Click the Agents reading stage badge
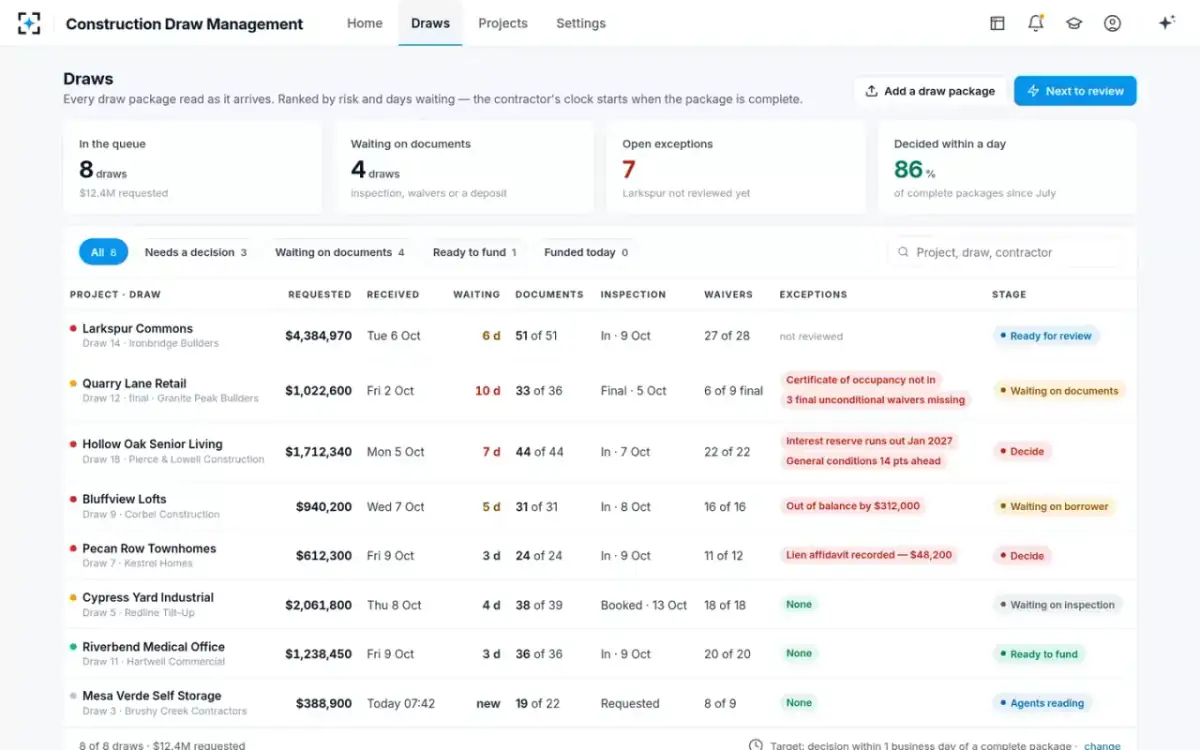 [1042, 703]
